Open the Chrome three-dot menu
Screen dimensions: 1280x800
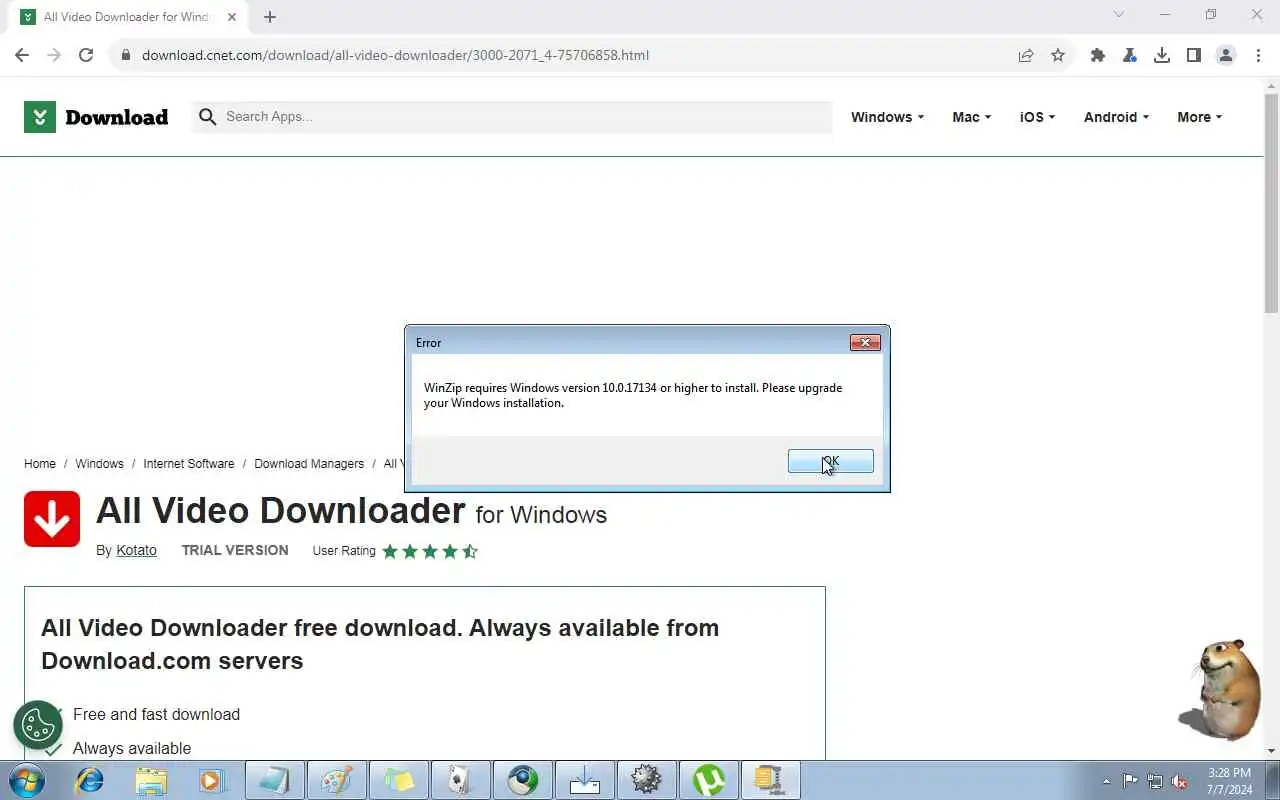tap(1258, 55)
